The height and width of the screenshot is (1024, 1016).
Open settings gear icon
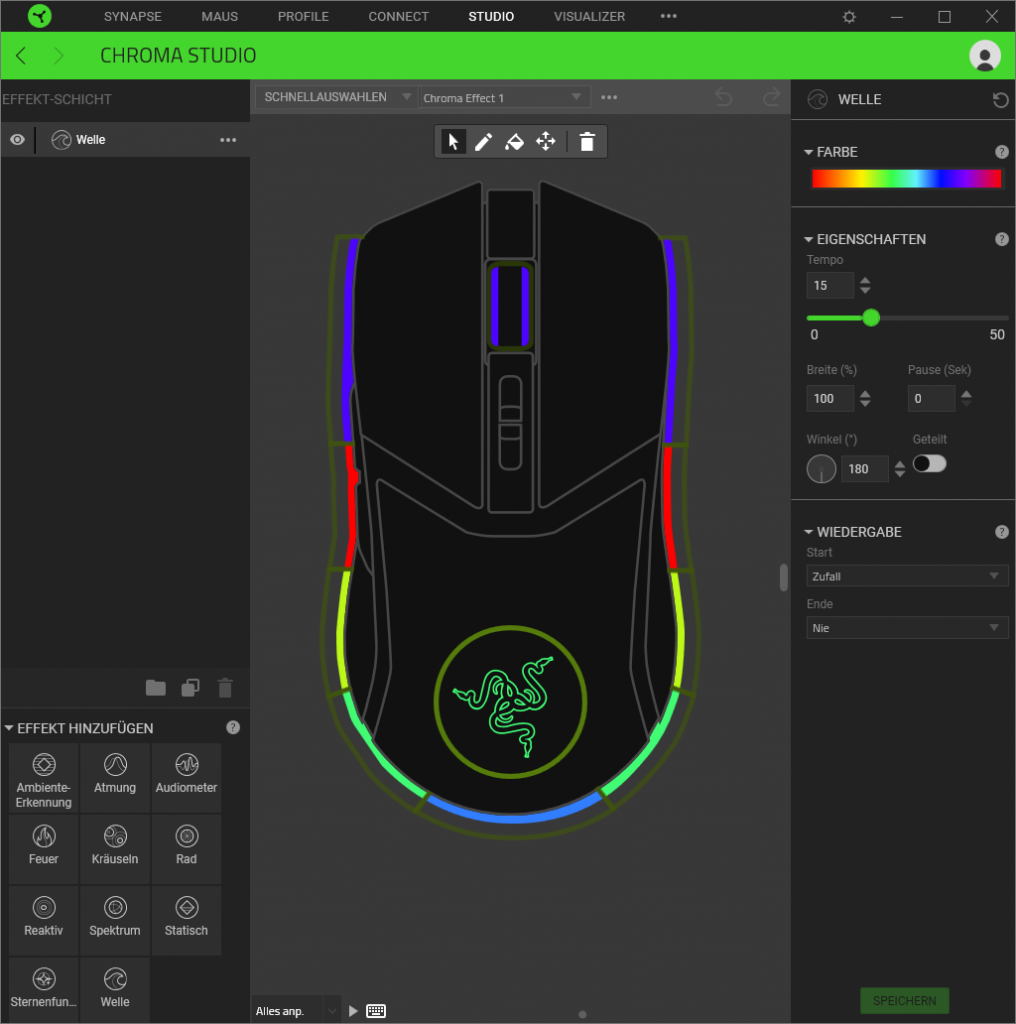(x=849, y=16)
